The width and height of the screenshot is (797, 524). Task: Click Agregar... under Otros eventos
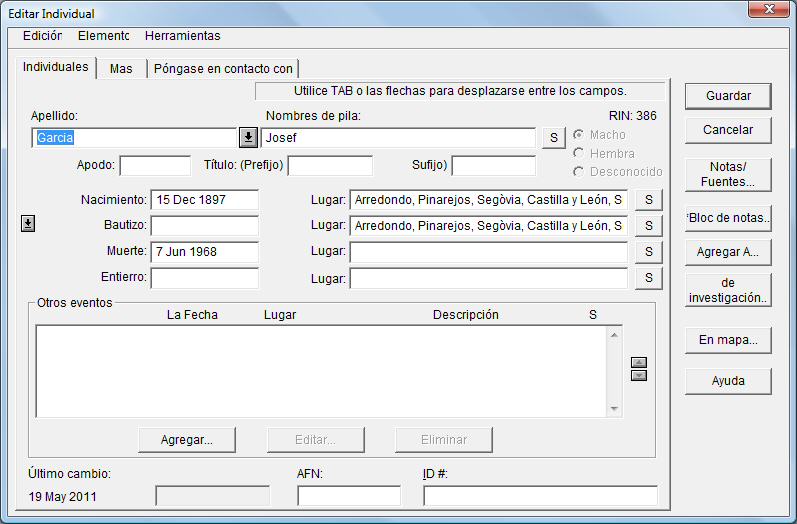(187, 440)
